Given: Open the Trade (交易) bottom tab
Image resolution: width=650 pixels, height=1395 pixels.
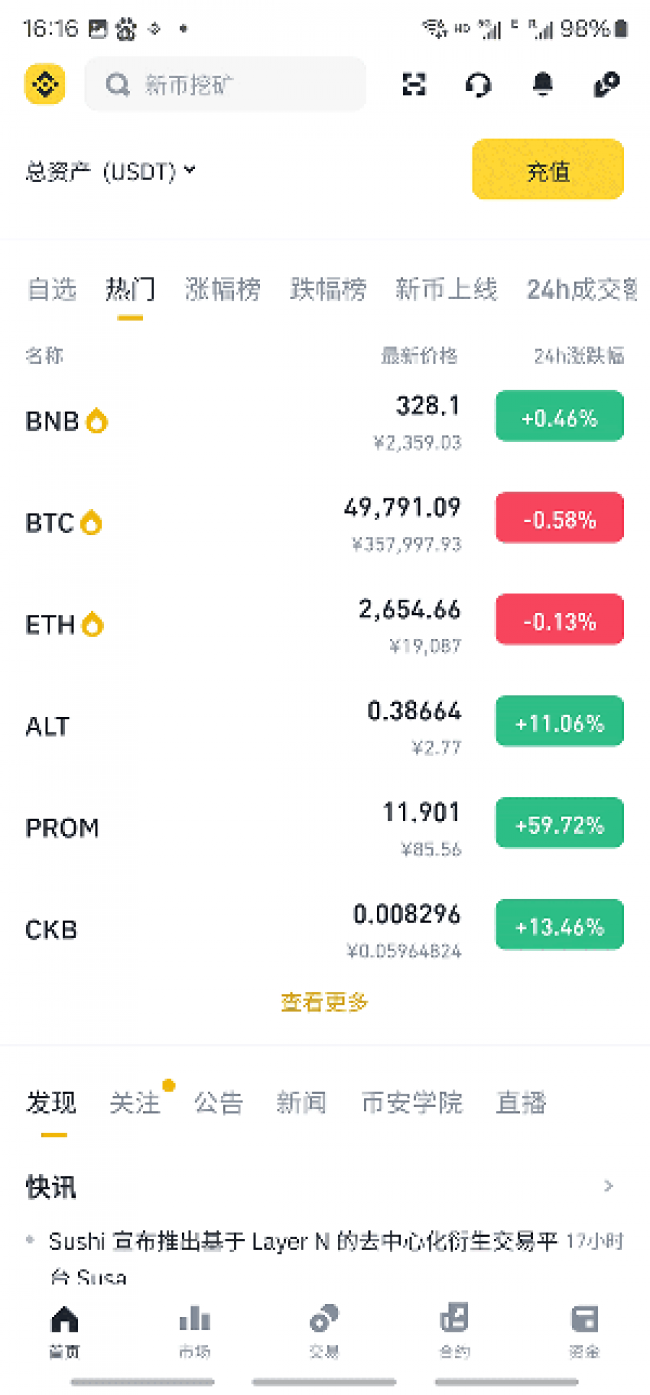Looking at the screenshot, I should (x=324, y=1331).
